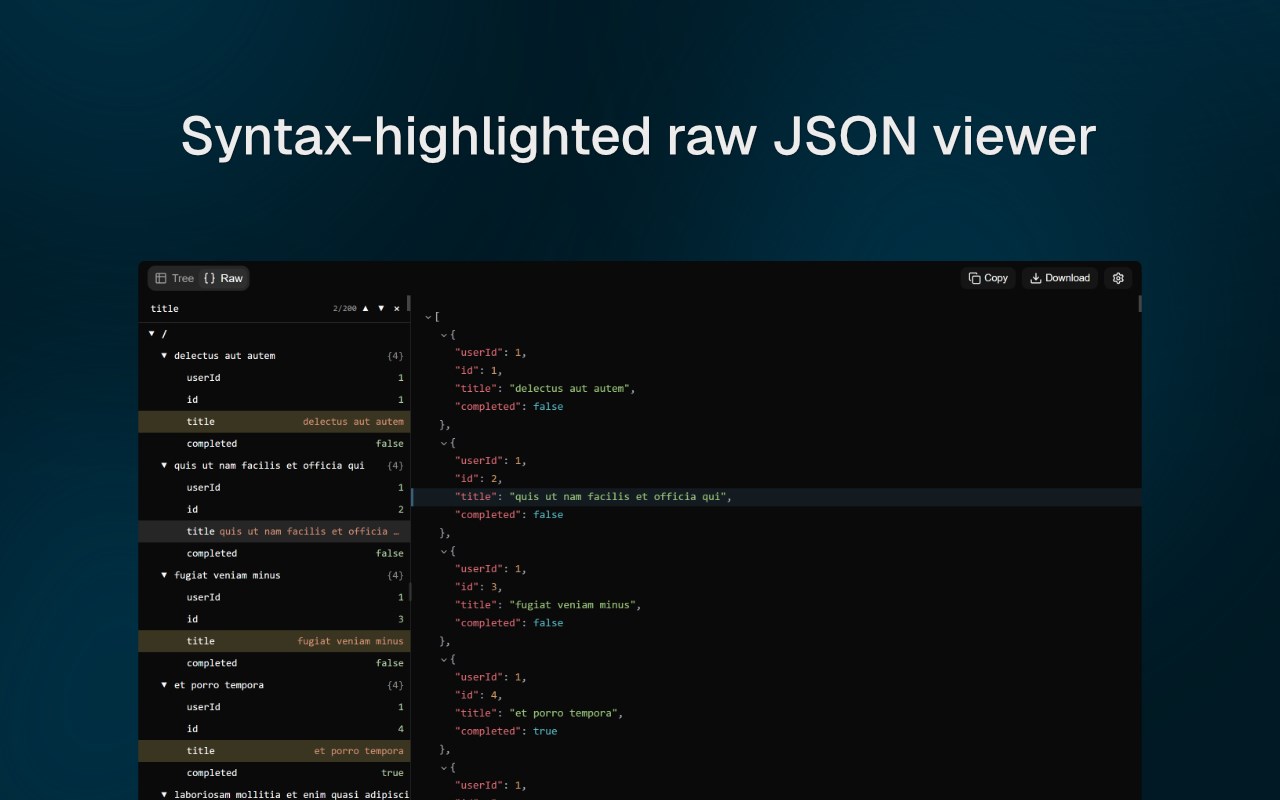Select the 'completed' row with value true
The width and height of the screenshot is (1280, 800).
(x=274, y=773)
